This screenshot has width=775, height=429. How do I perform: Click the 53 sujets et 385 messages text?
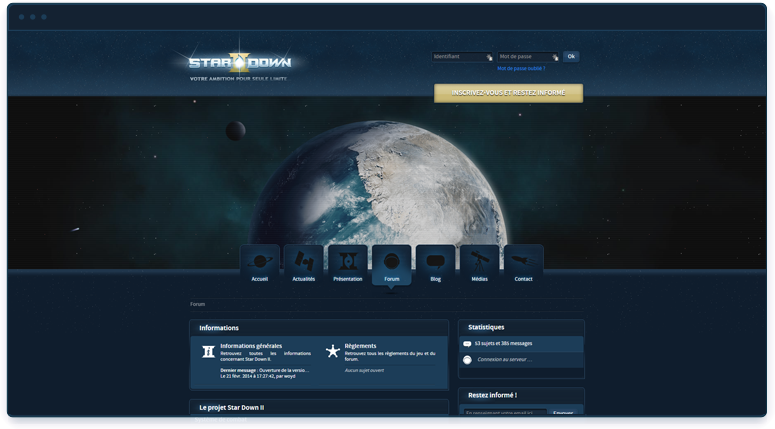point(503,343)
